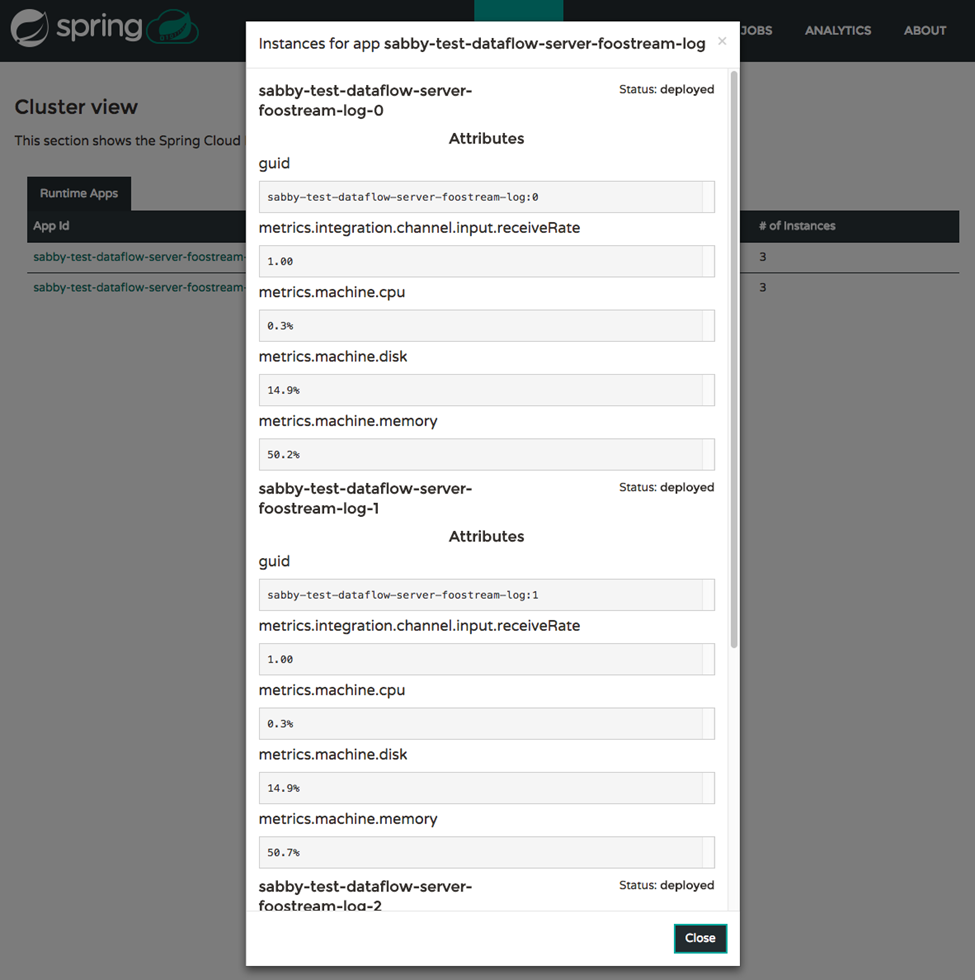Click the Spring logo in the header
Image resolution: width=975 pixels, height=980 pixels.
76,28
